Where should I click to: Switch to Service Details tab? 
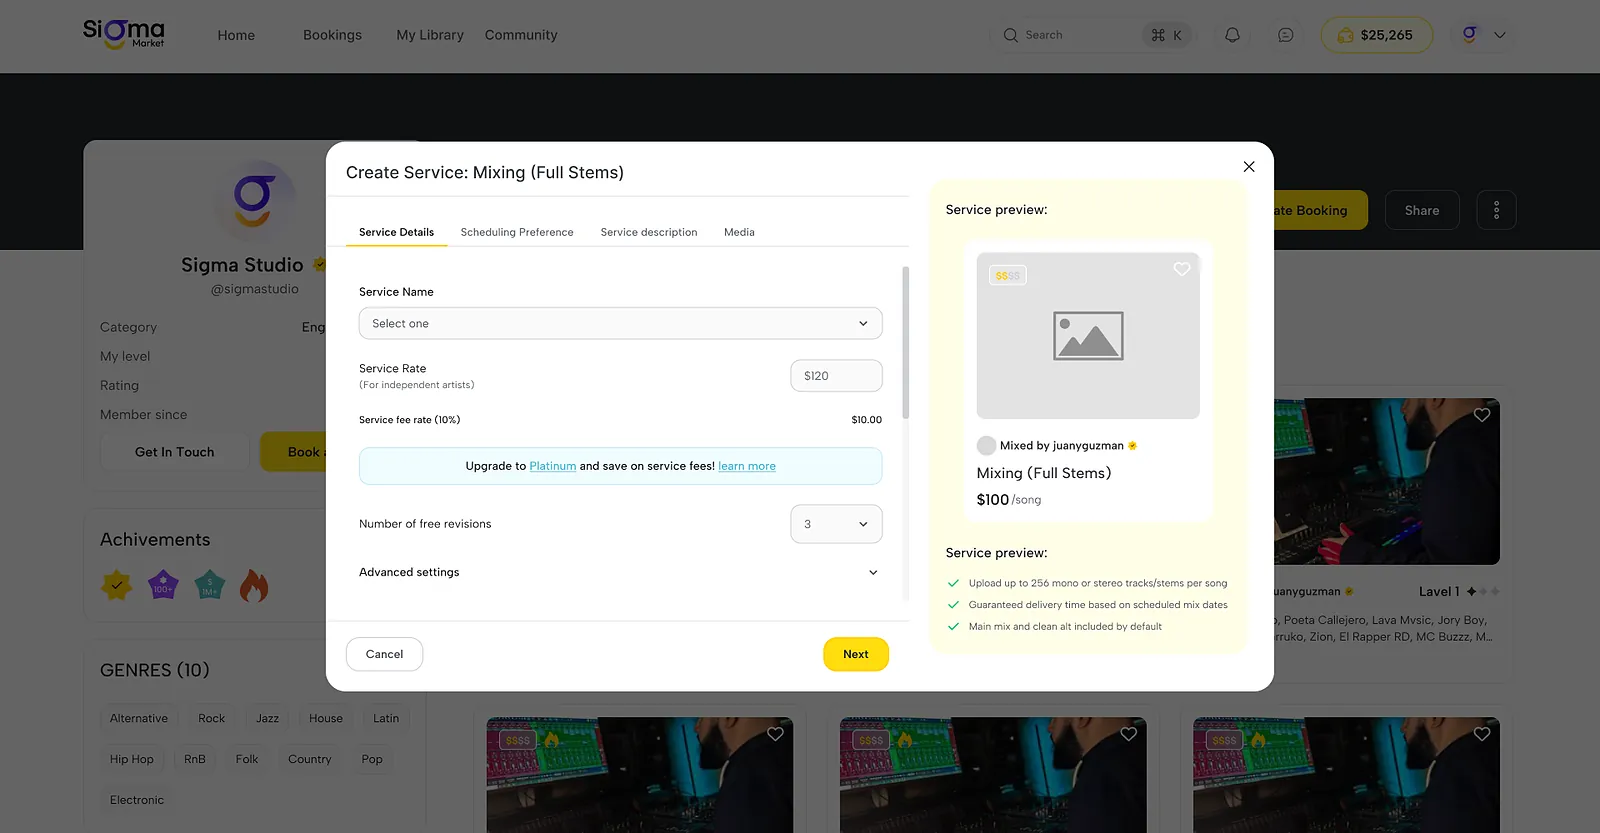396,232
